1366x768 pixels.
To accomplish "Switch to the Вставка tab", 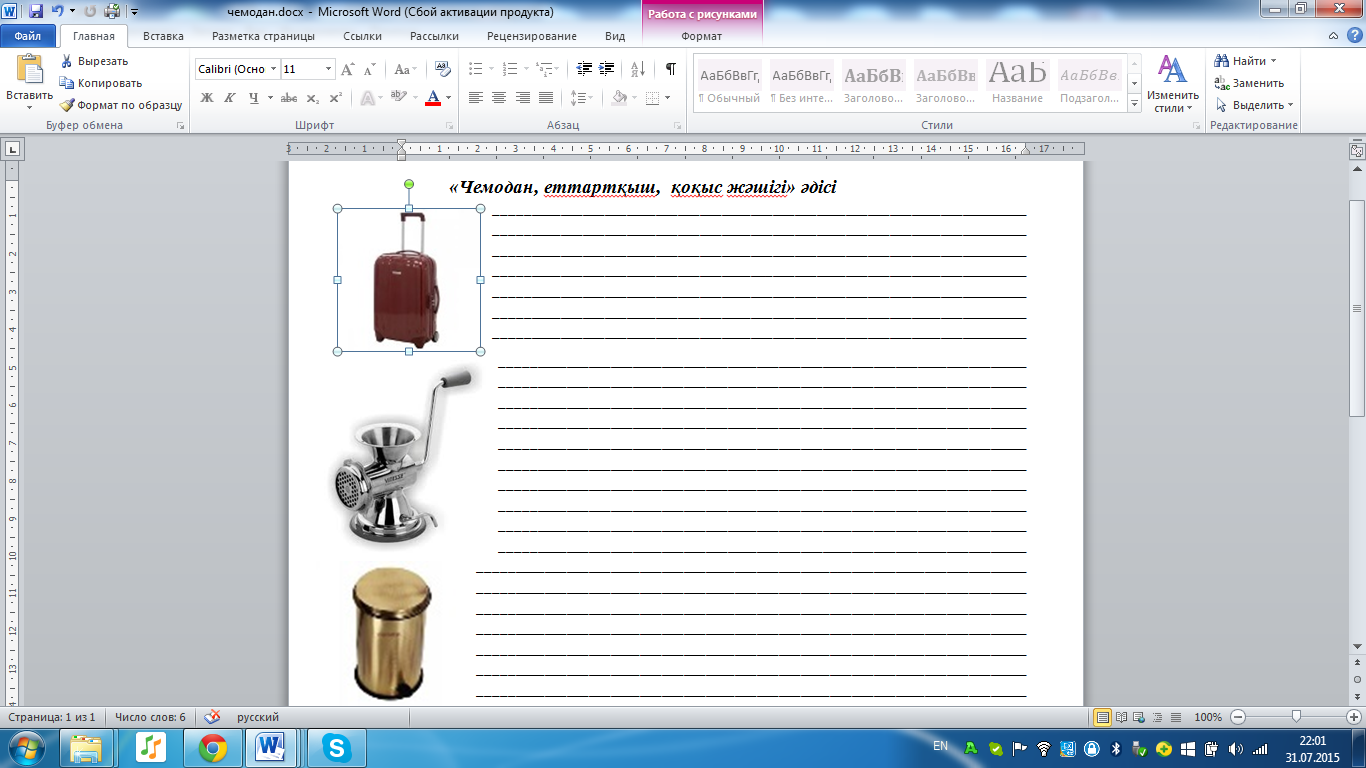I will click(163, 36).
